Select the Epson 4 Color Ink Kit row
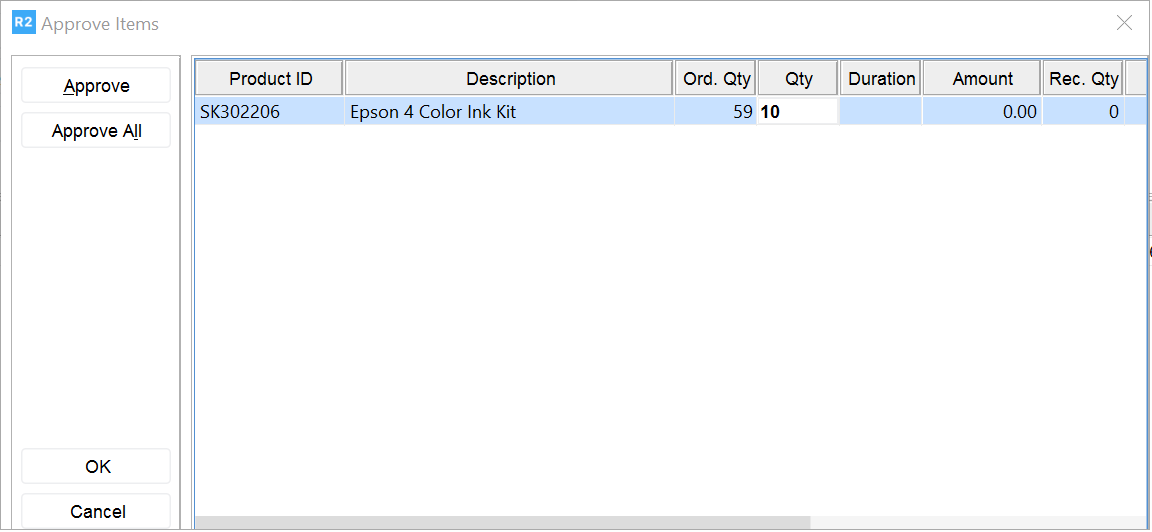 (510, 112)
